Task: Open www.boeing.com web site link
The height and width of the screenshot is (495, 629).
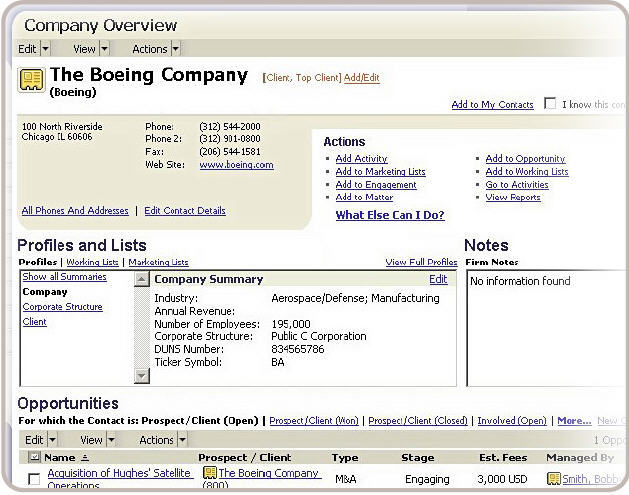Action: tap(236, 165)
